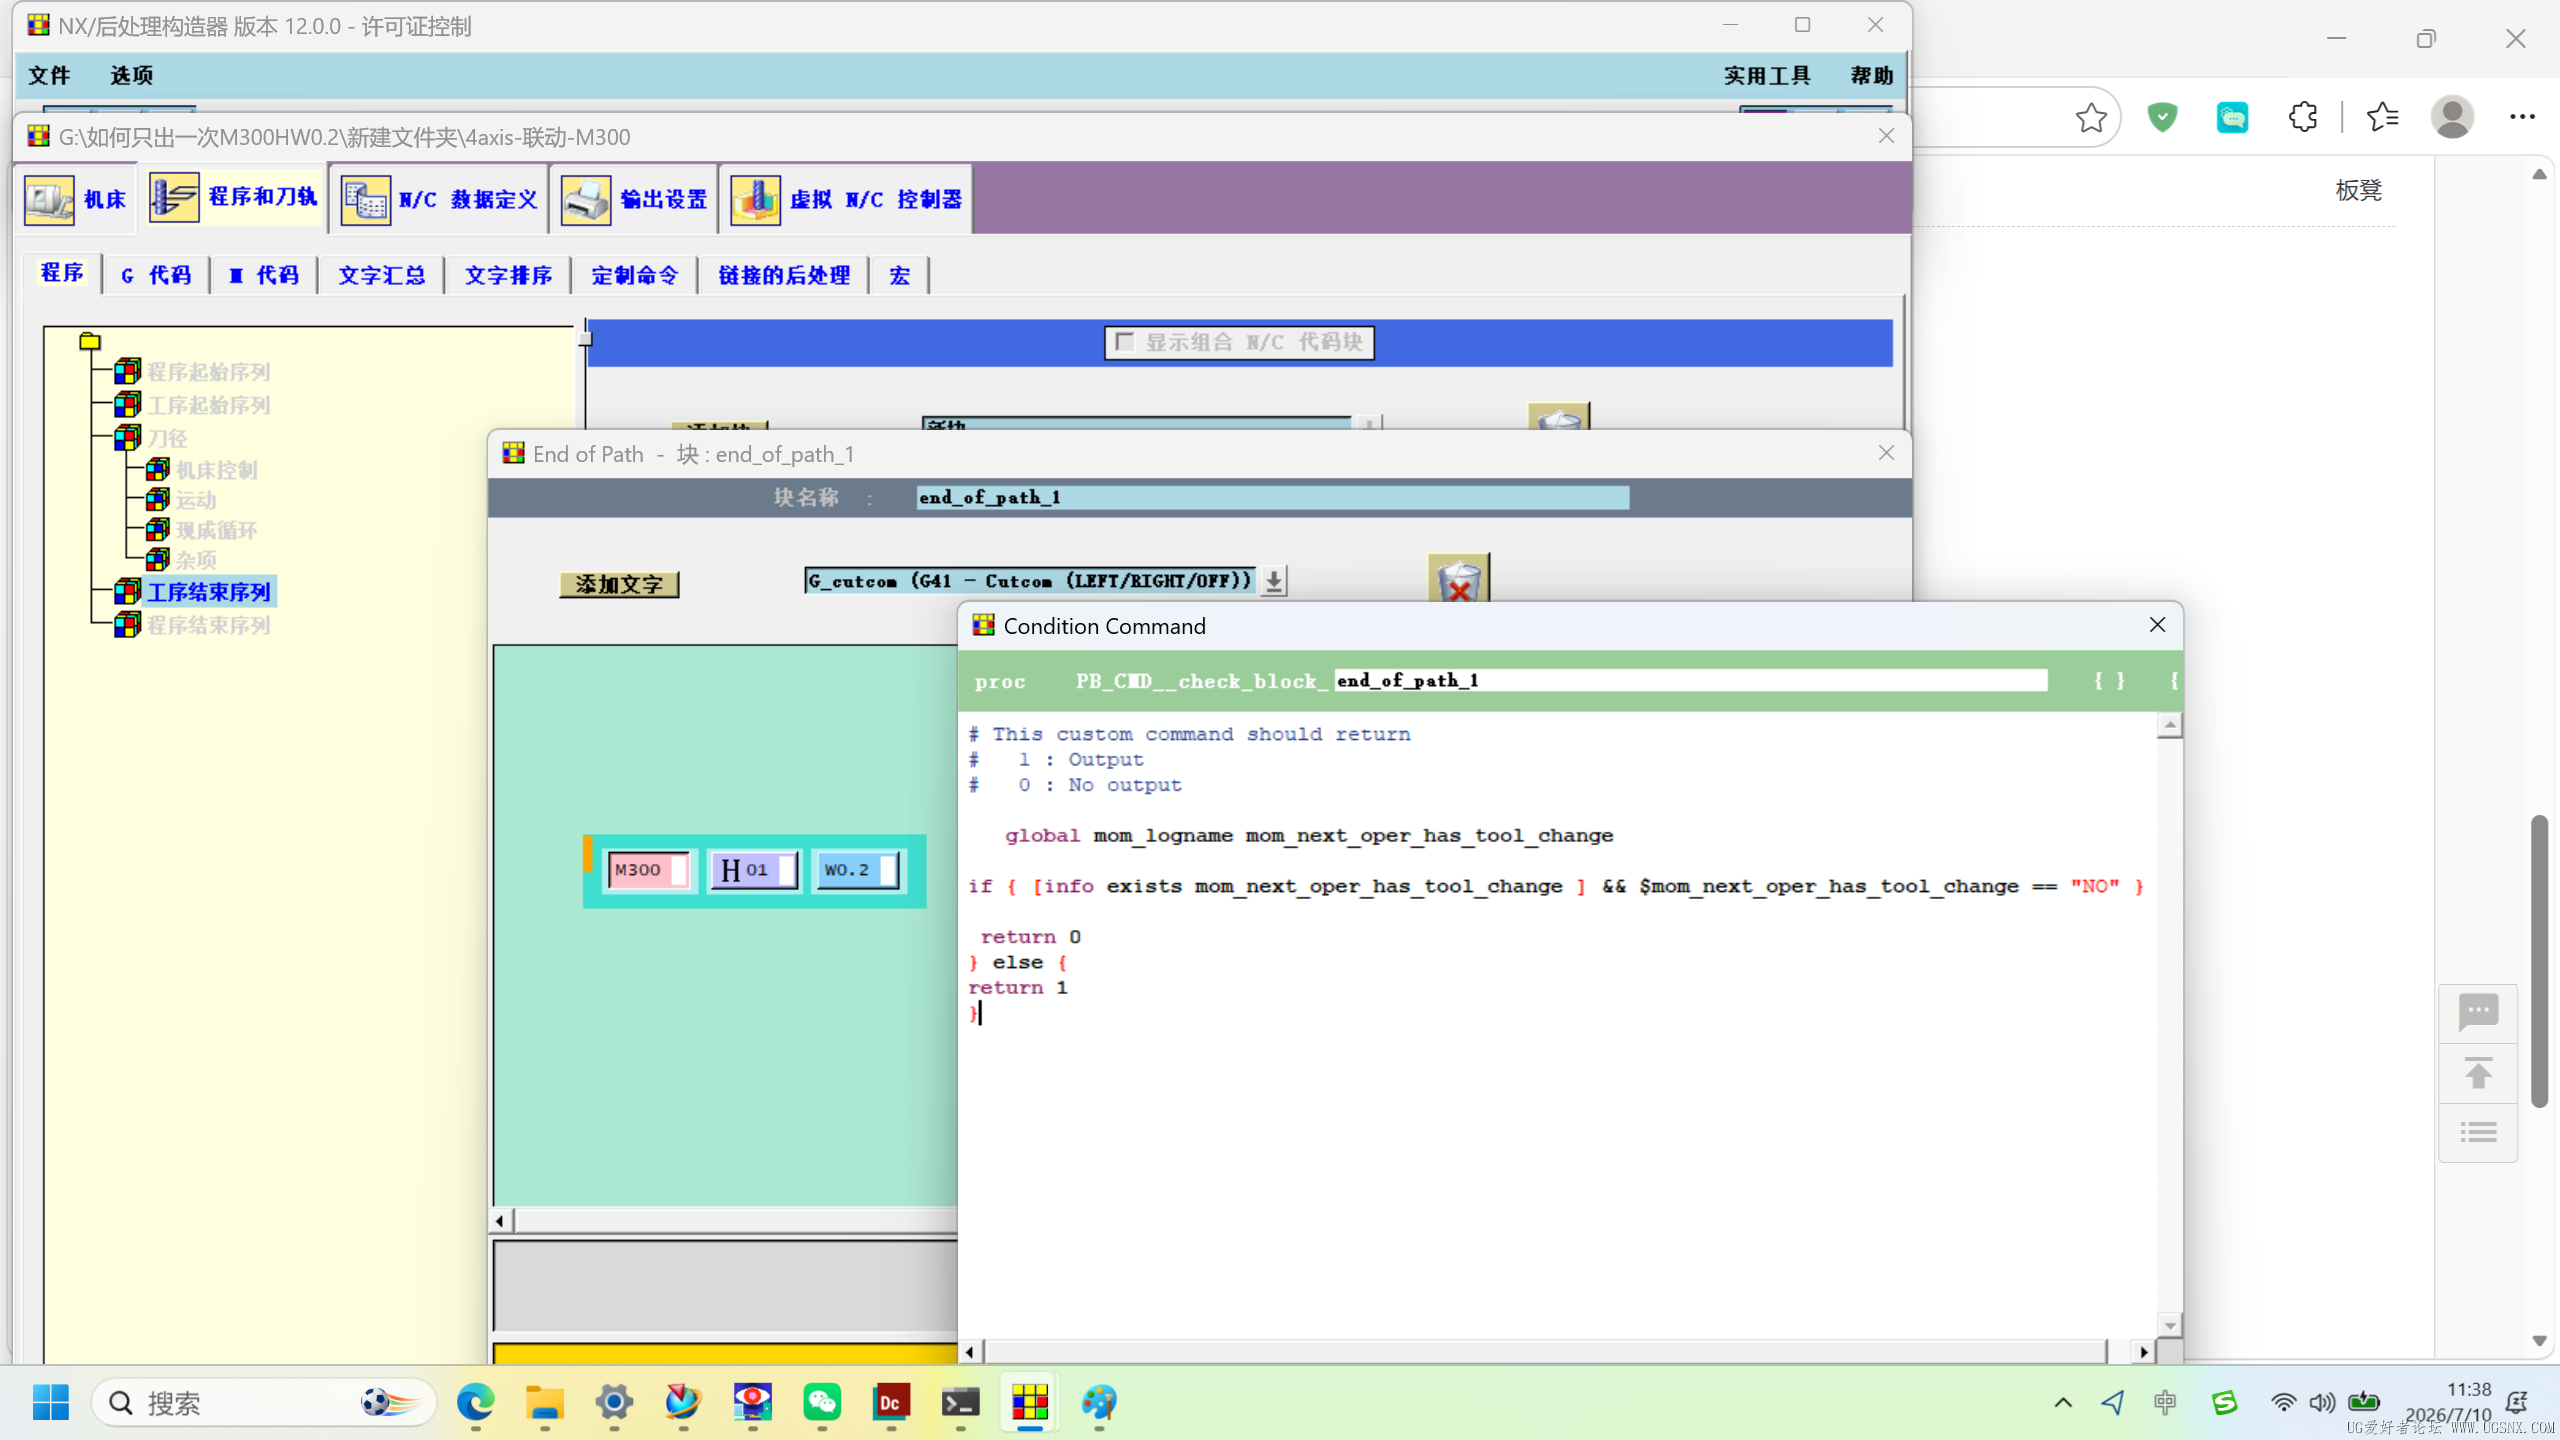The width and height of the screenshot is (2560, 1440).
Task: Open the 选项 menu
Action: (x=131, y=75)
